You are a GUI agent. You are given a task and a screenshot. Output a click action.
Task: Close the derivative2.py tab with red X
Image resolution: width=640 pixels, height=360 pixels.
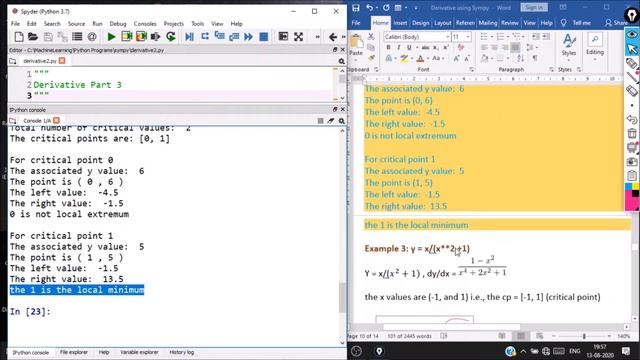point(62,61)
